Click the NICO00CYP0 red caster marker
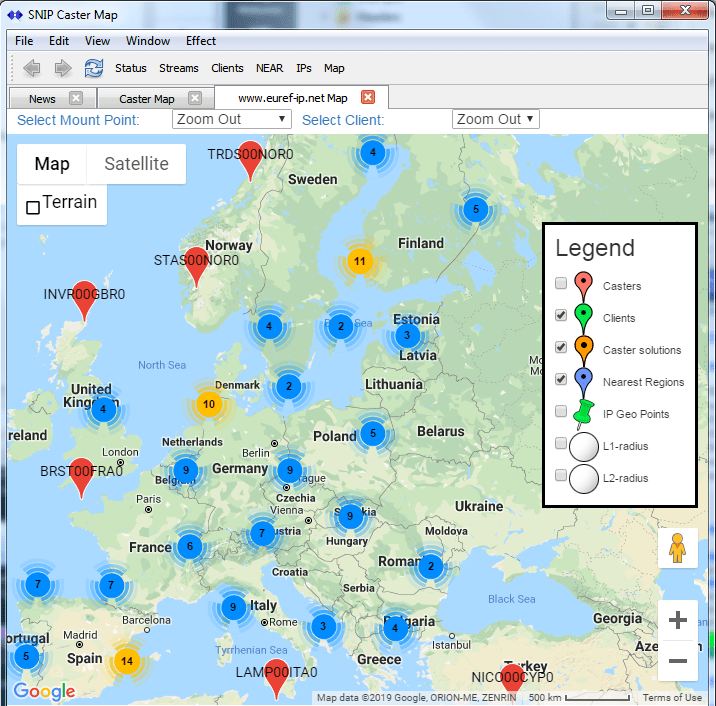Image resolution: width=716 pixels, height=706 pixels. (x=512, y=684)
